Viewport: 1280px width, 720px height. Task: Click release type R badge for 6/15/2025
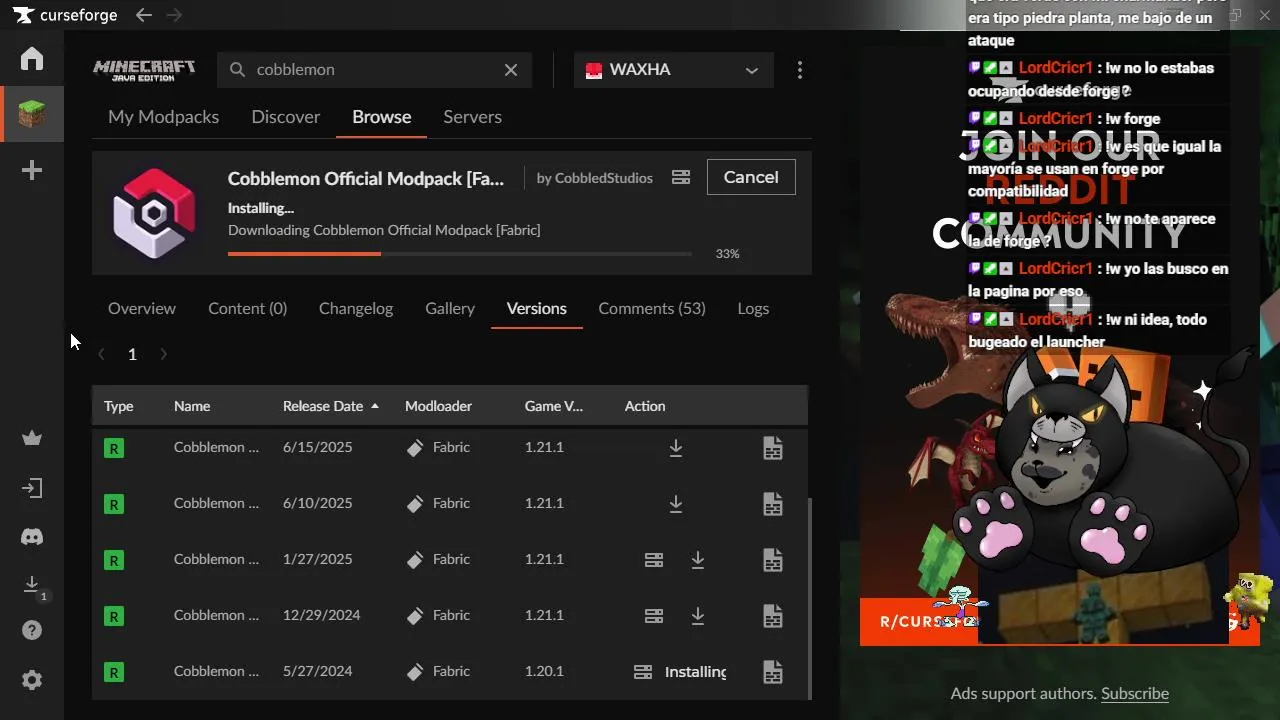coord(114,448)
